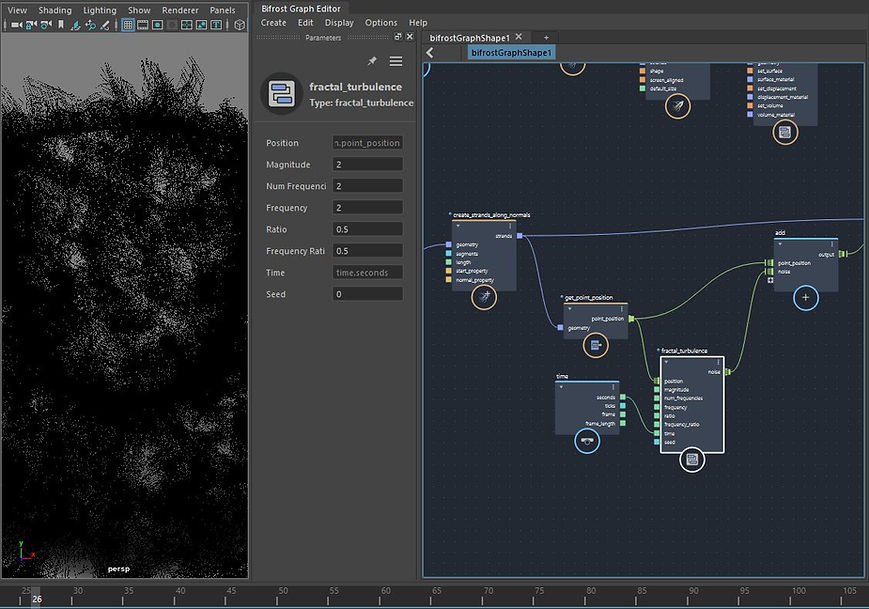
Task: Click the bifrostGraphShape1 breadcrumb
Action: tap(511, 53)
